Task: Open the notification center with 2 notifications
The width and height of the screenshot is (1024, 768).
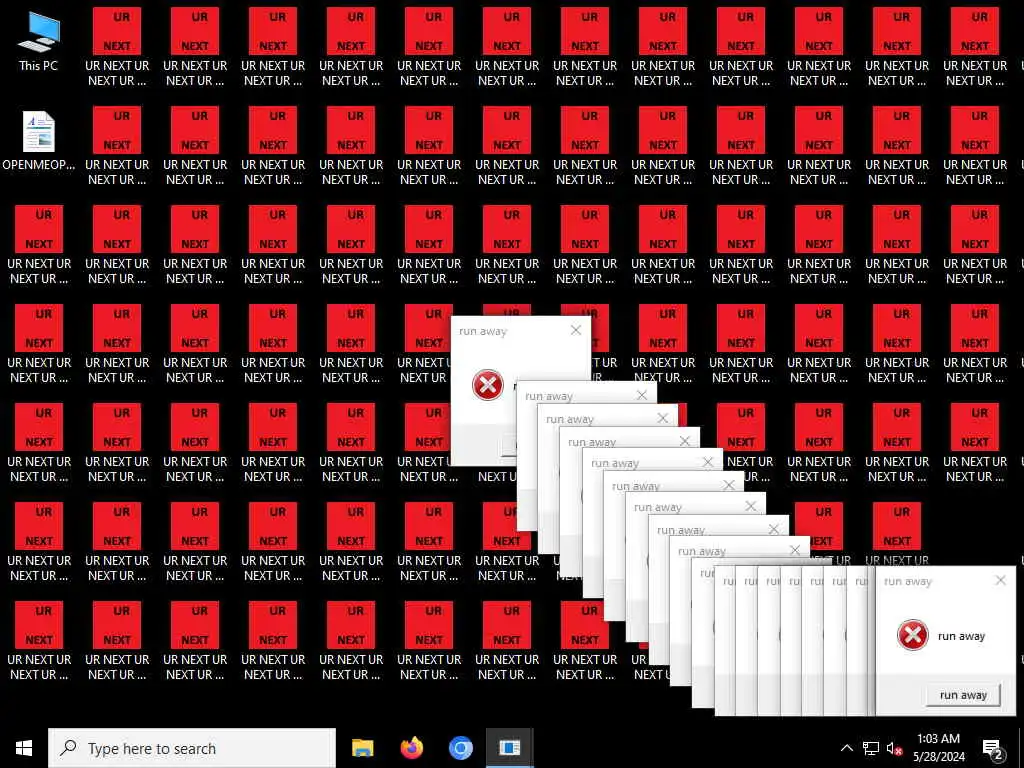Action: (x=993, y=749)
